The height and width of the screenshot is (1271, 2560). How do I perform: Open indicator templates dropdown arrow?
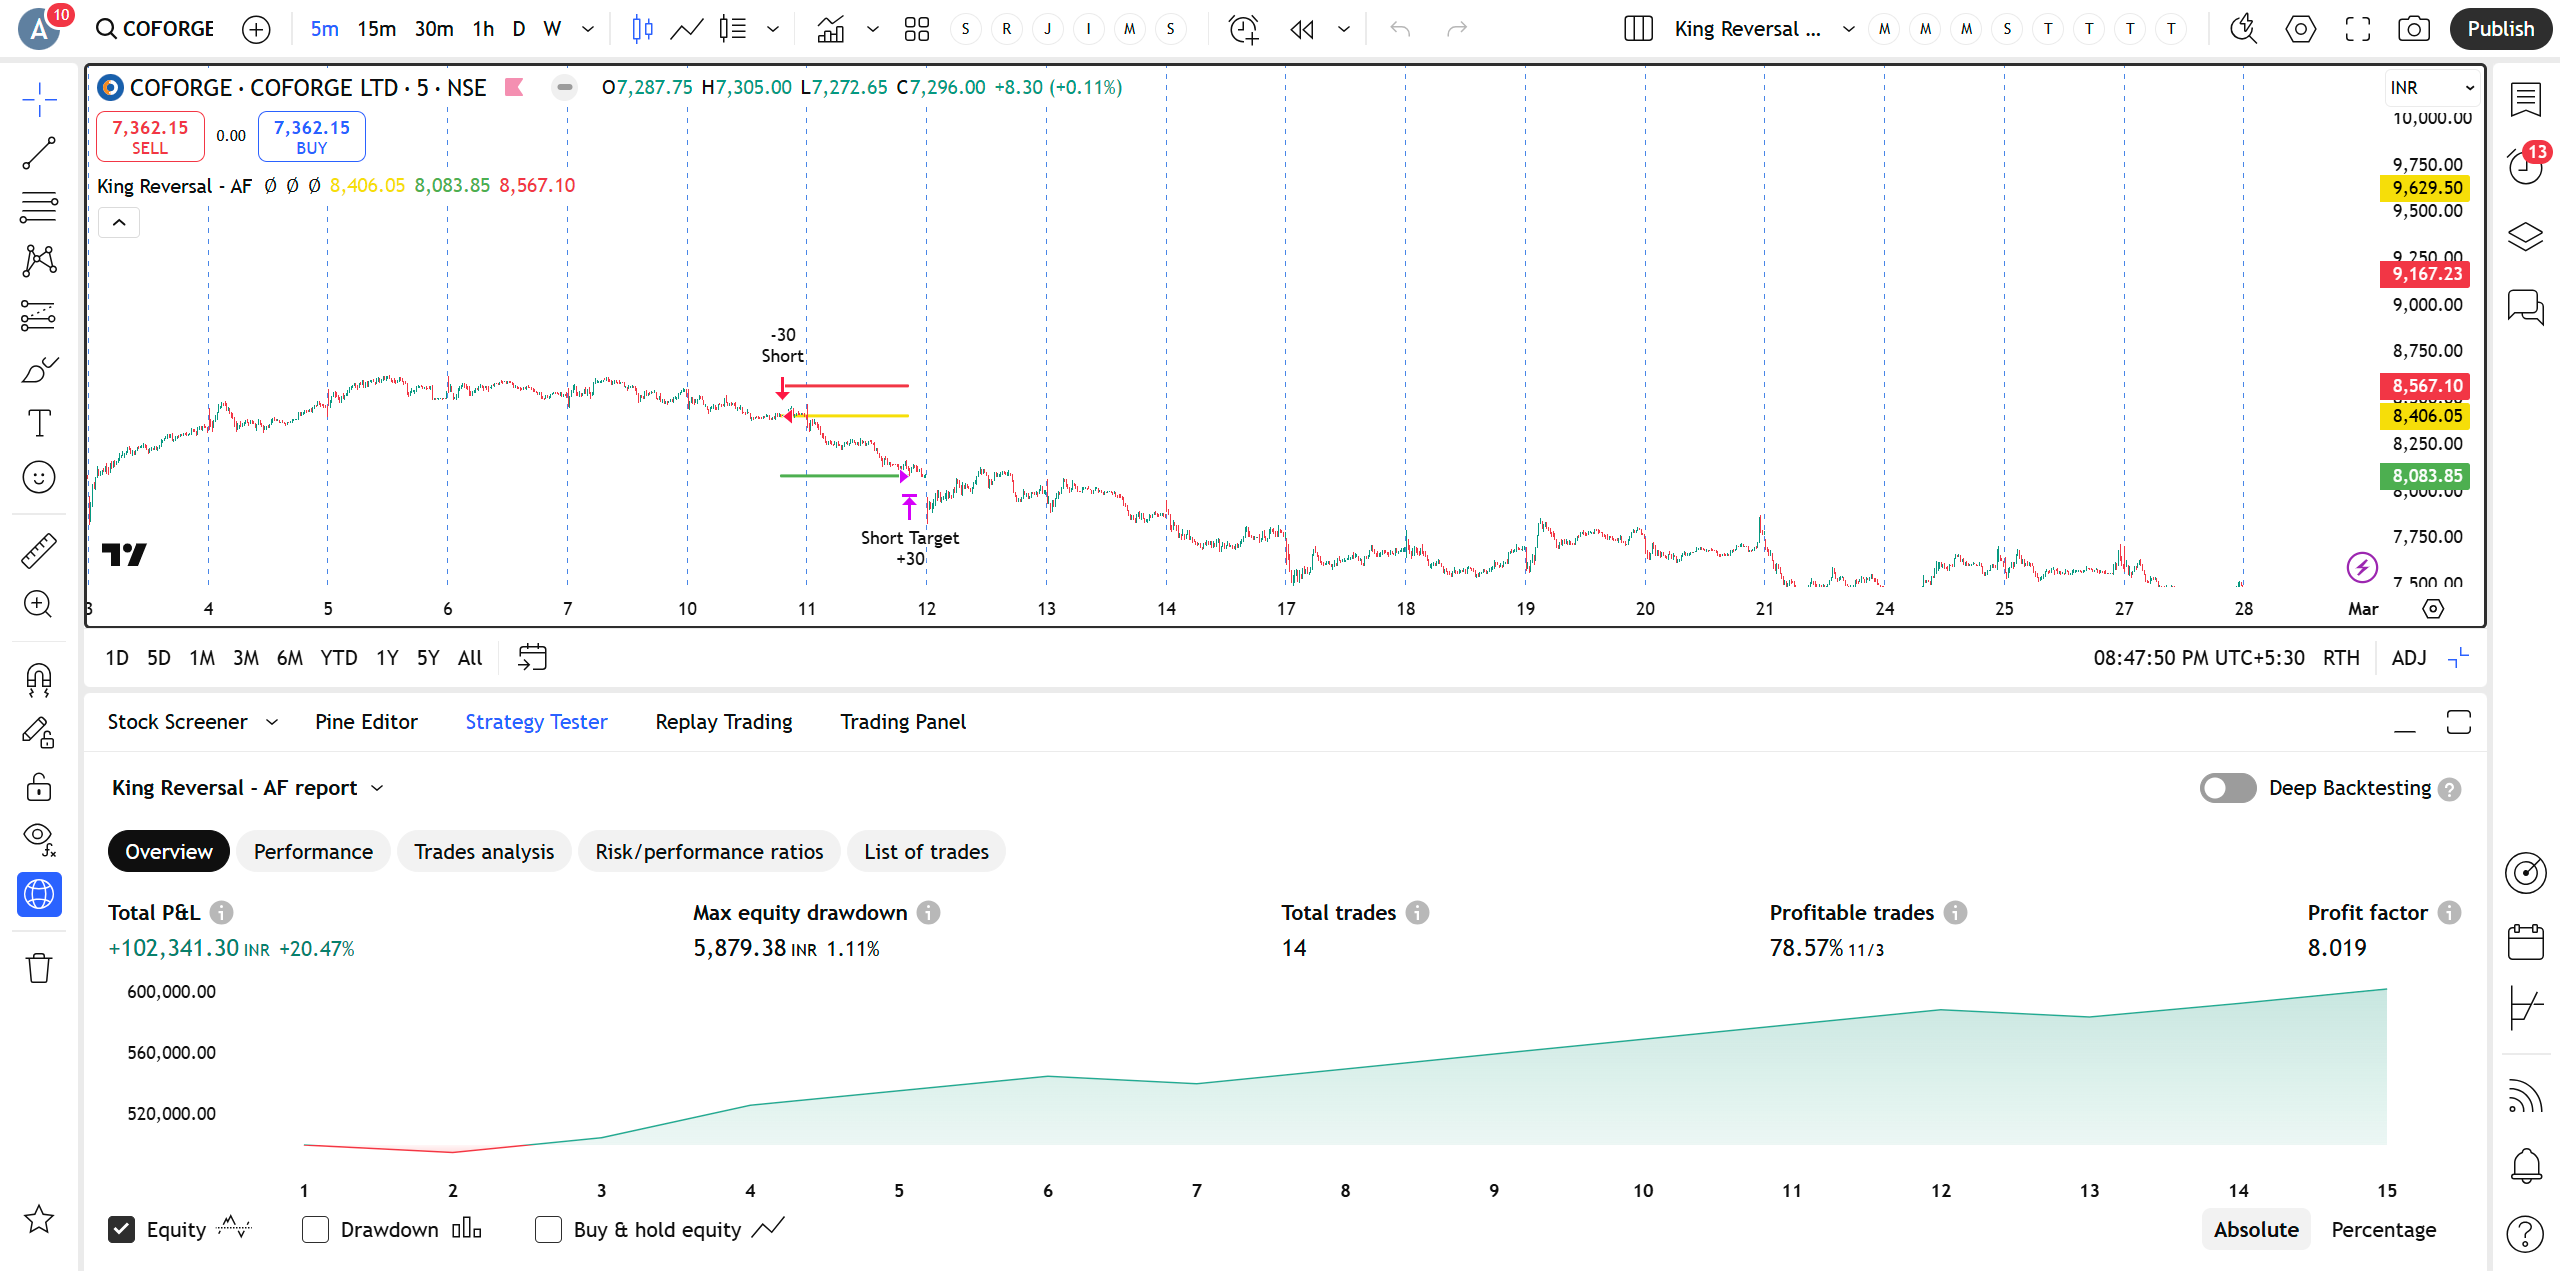point(872,29)
